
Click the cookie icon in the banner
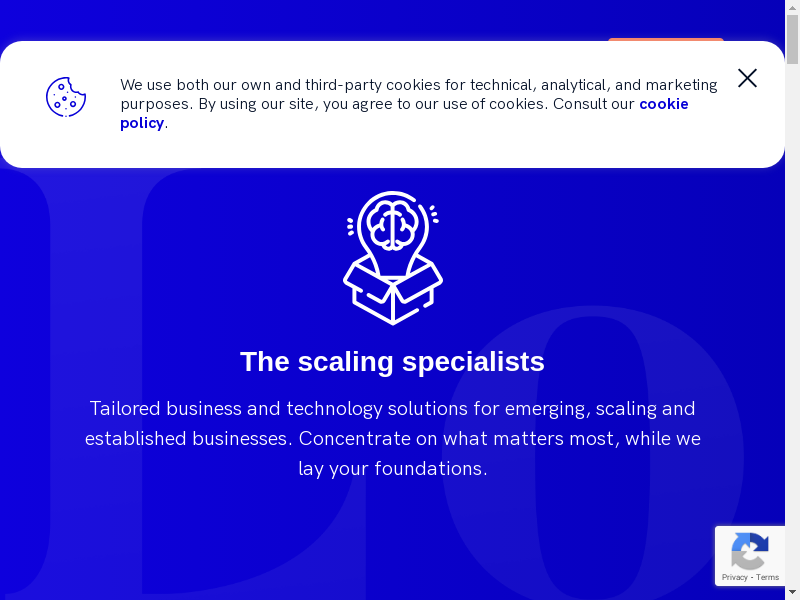click(66, 97)
